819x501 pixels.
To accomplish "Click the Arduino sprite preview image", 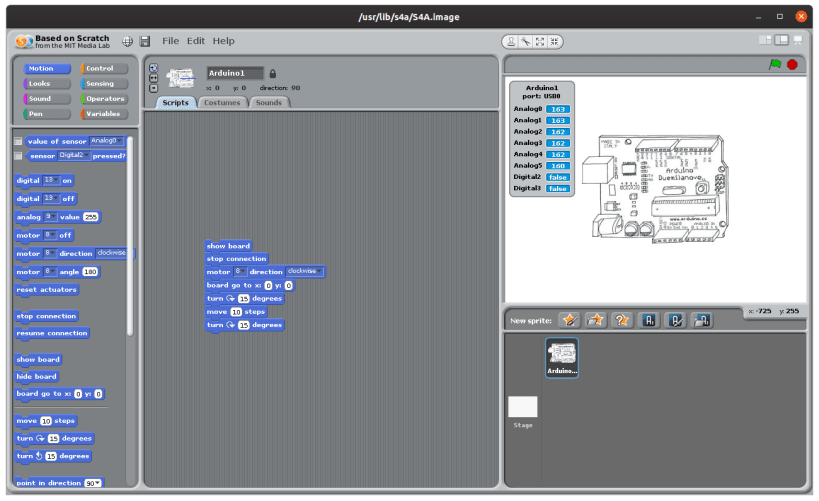I will [181, 78].
